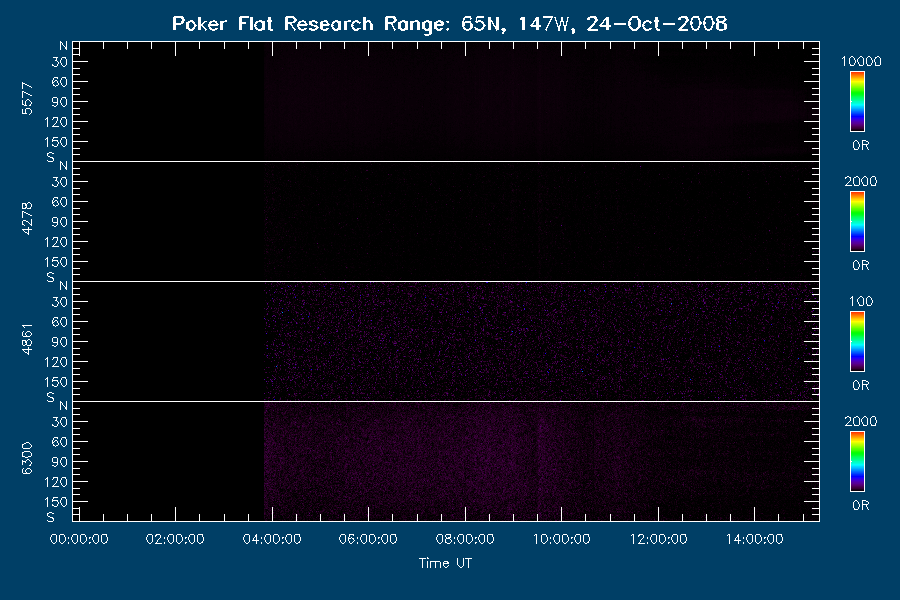The image size is (900, 600).
Task: Click the rainbow color bar for the 6300 panel
Action: tap(857, 462)
